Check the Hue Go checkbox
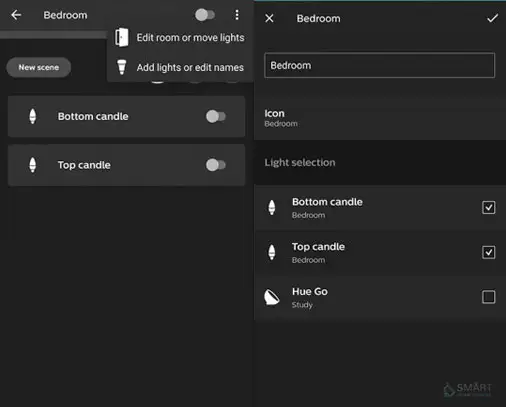 pos(488,297)
